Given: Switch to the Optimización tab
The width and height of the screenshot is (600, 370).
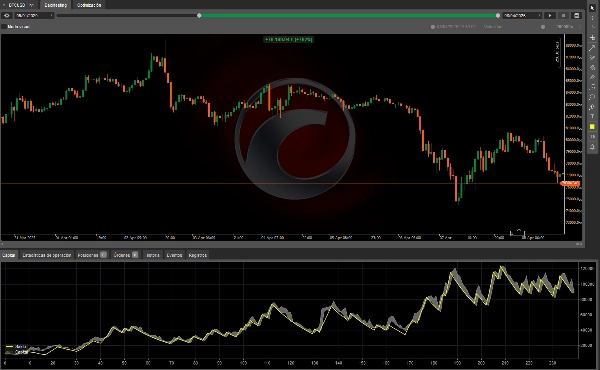Looking at the screenshot, I should point(89,5).
